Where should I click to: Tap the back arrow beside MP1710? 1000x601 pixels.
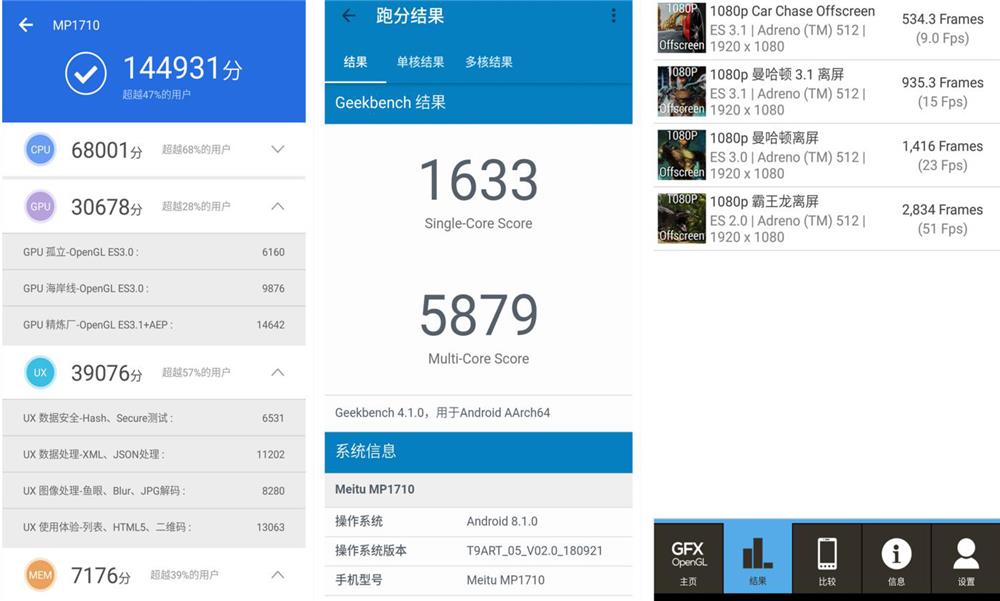click(26, 25)
